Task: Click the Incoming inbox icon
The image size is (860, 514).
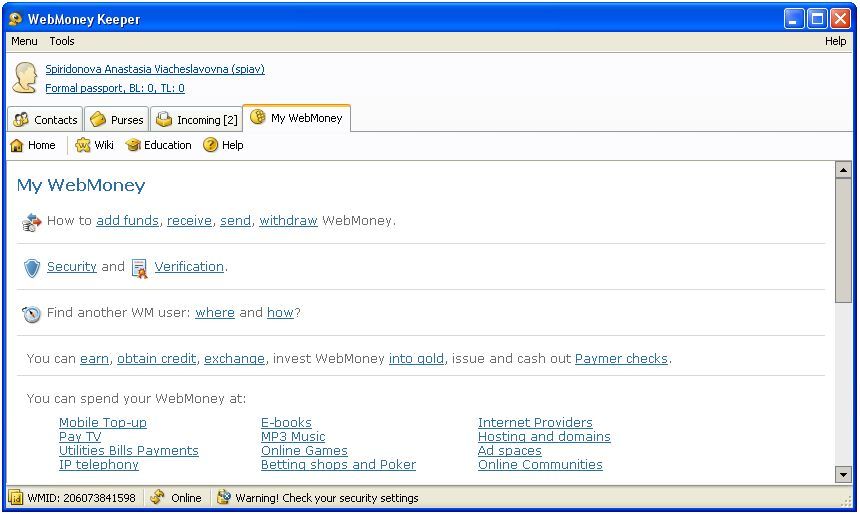Action: click(164, 120)
